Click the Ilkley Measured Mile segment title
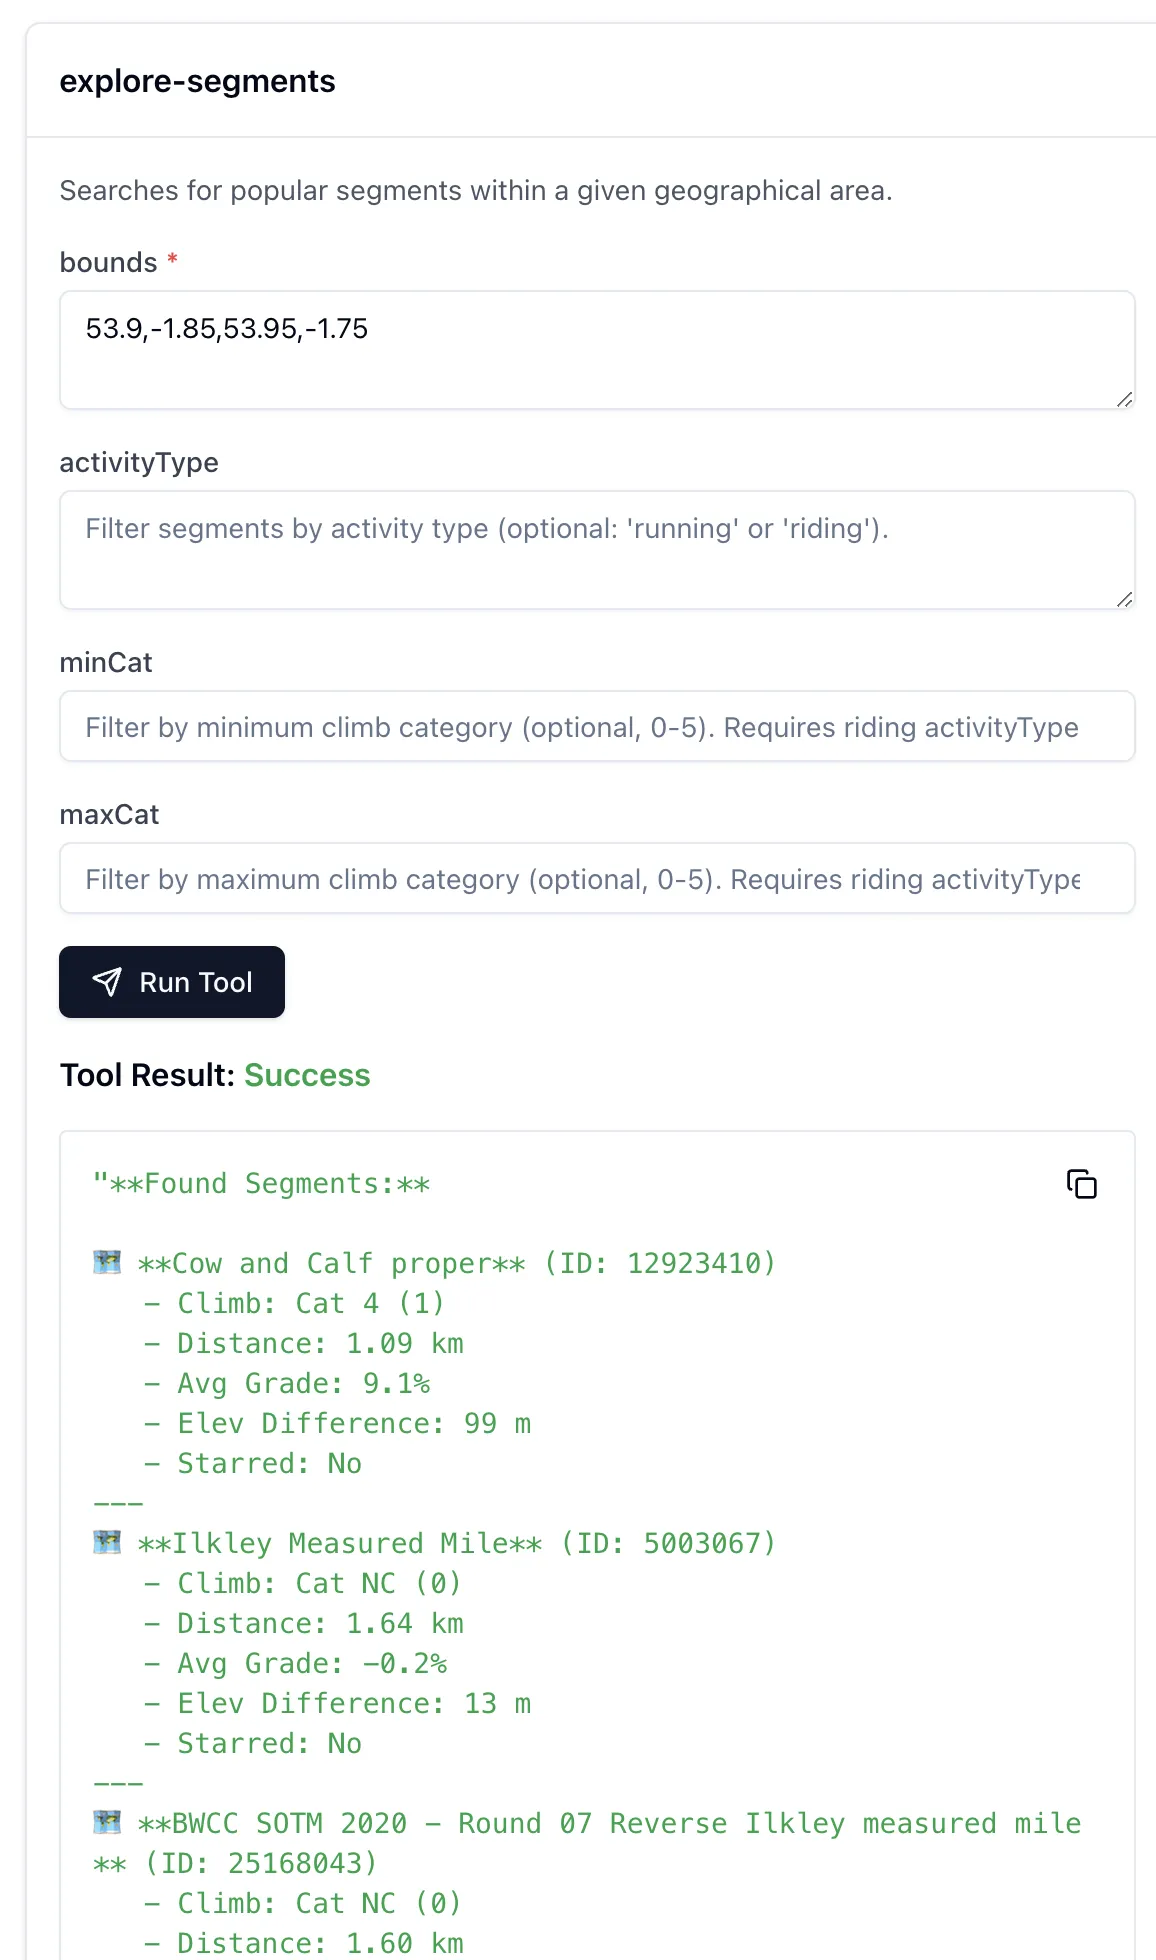Image resolution: width=1156 pixels, height=1960 pixels. pyautogui.click(x=340, y=1543)
